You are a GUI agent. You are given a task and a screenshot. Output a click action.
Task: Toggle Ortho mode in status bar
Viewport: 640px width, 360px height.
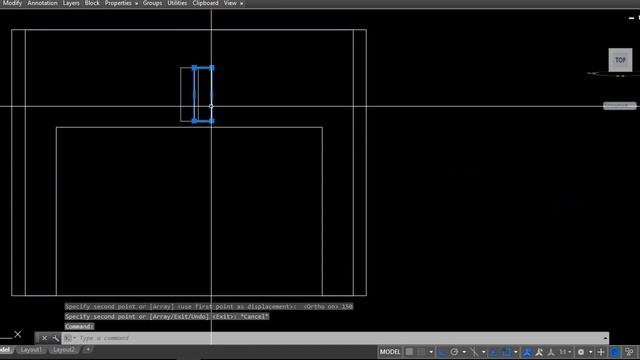pyautogui.click(x=441, y=352)
